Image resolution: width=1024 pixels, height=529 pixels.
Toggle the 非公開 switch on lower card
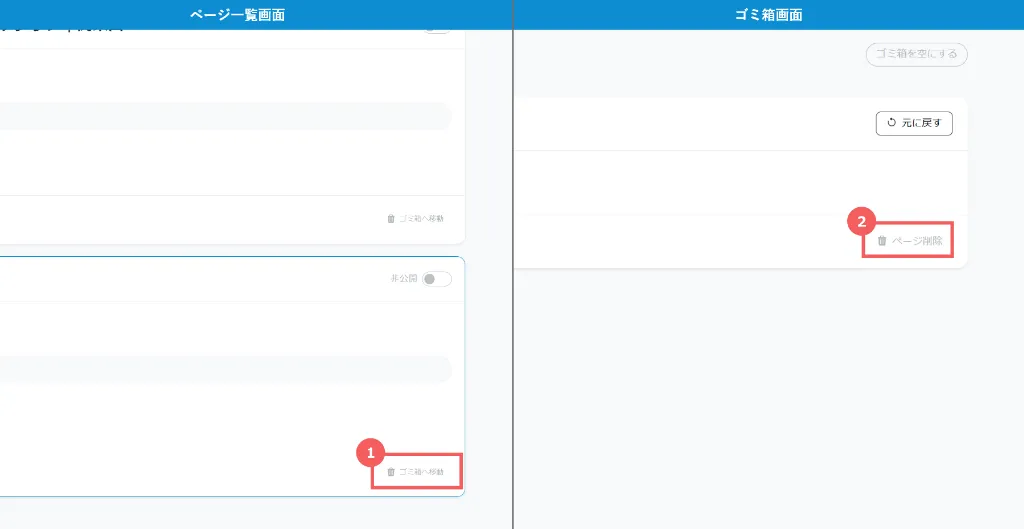coord(436,279)
